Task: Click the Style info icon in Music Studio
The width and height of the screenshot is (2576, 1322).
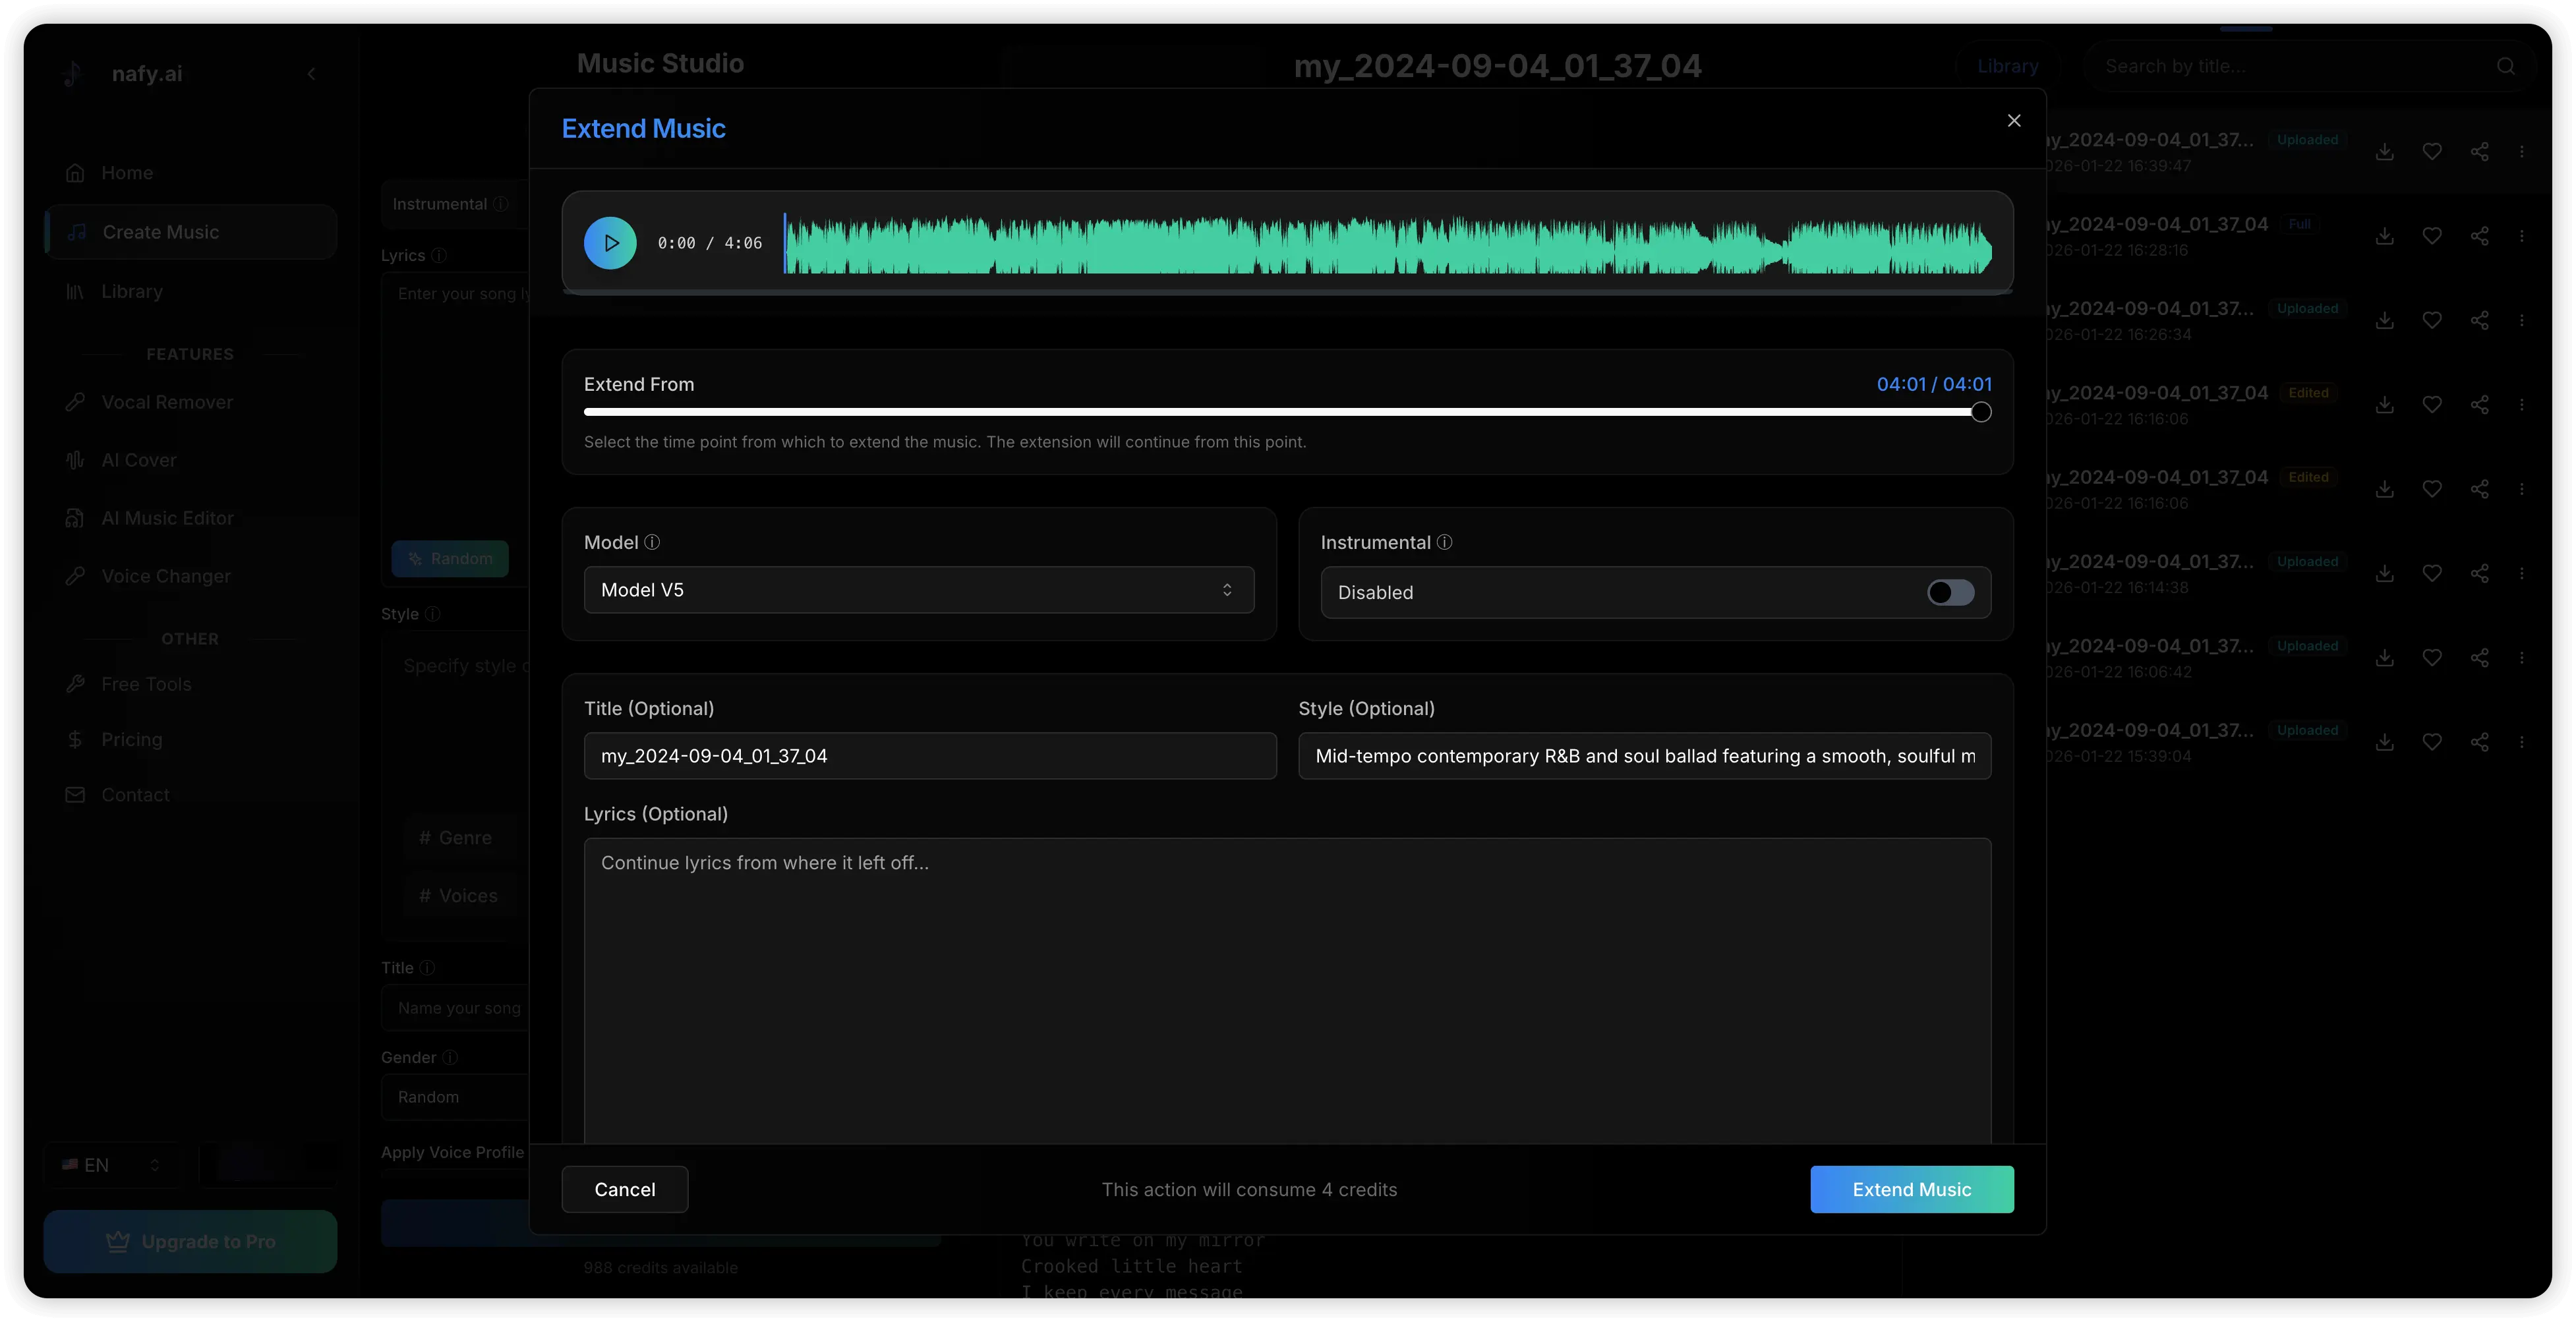Action: click(433, 614)
